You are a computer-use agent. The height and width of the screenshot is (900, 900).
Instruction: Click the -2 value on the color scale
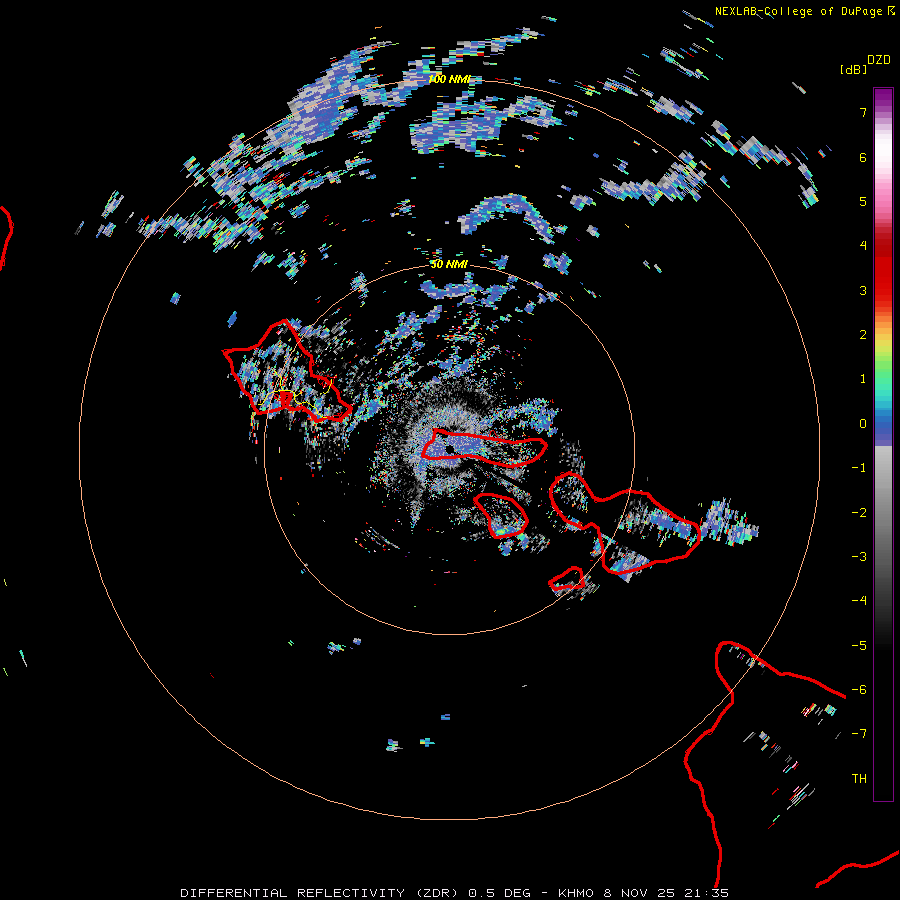point(859,512)
